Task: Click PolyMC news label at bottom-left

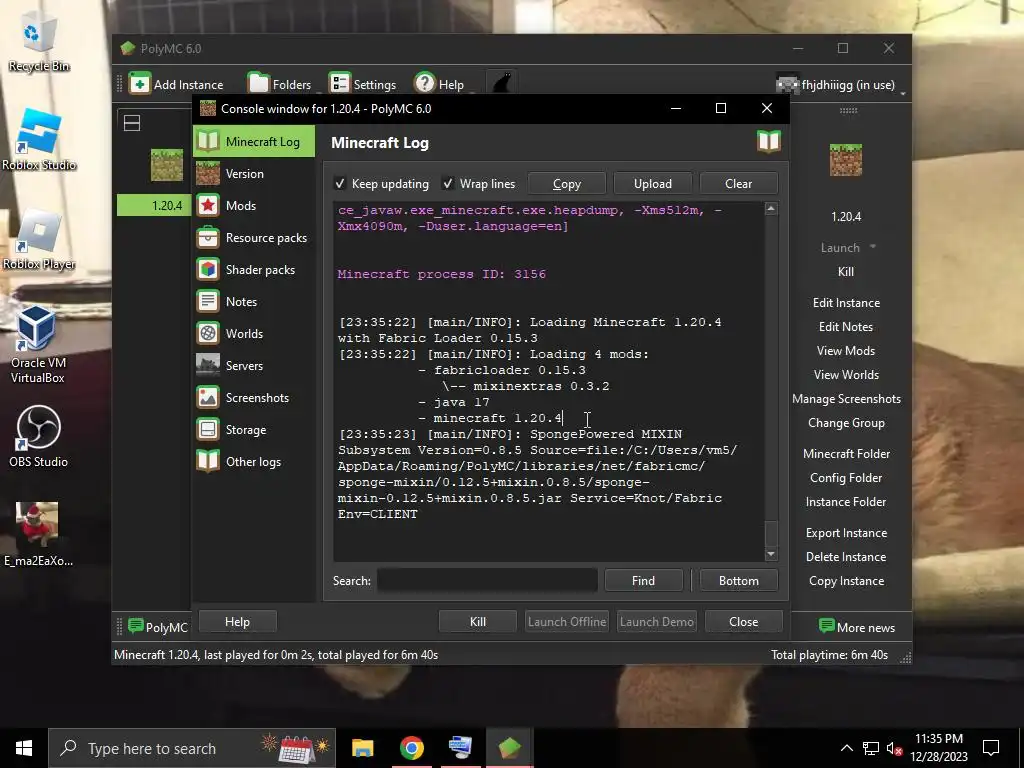Action: (157, 628)
